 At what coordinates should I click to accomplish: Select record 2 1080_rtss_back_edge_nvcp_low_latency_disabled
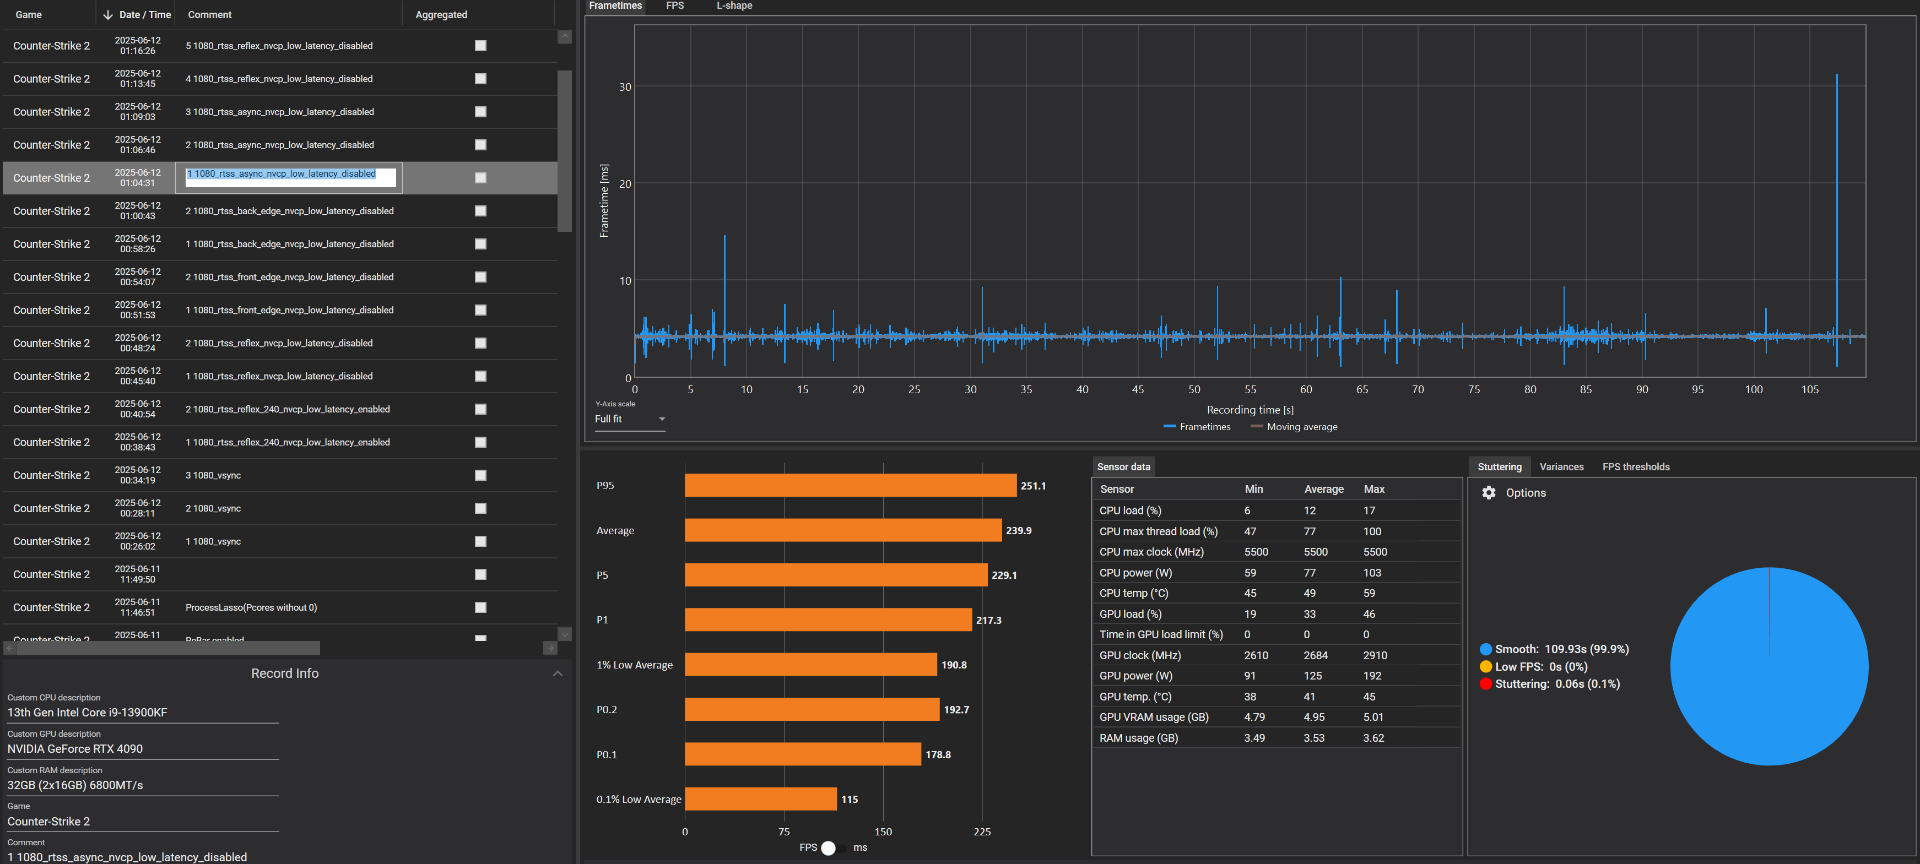point(280,211)
